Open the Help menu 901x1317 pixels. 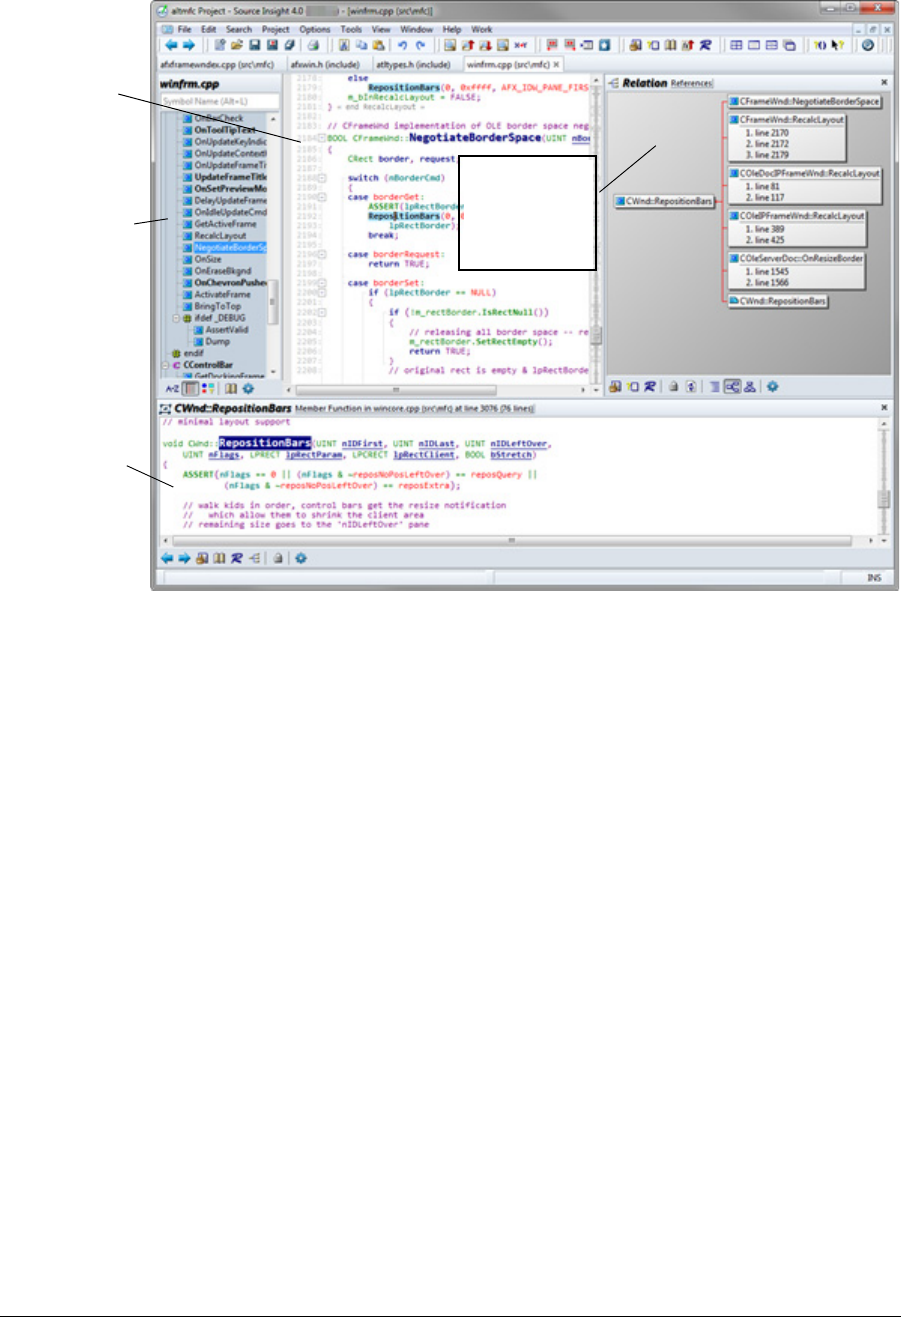pos(452,29)
